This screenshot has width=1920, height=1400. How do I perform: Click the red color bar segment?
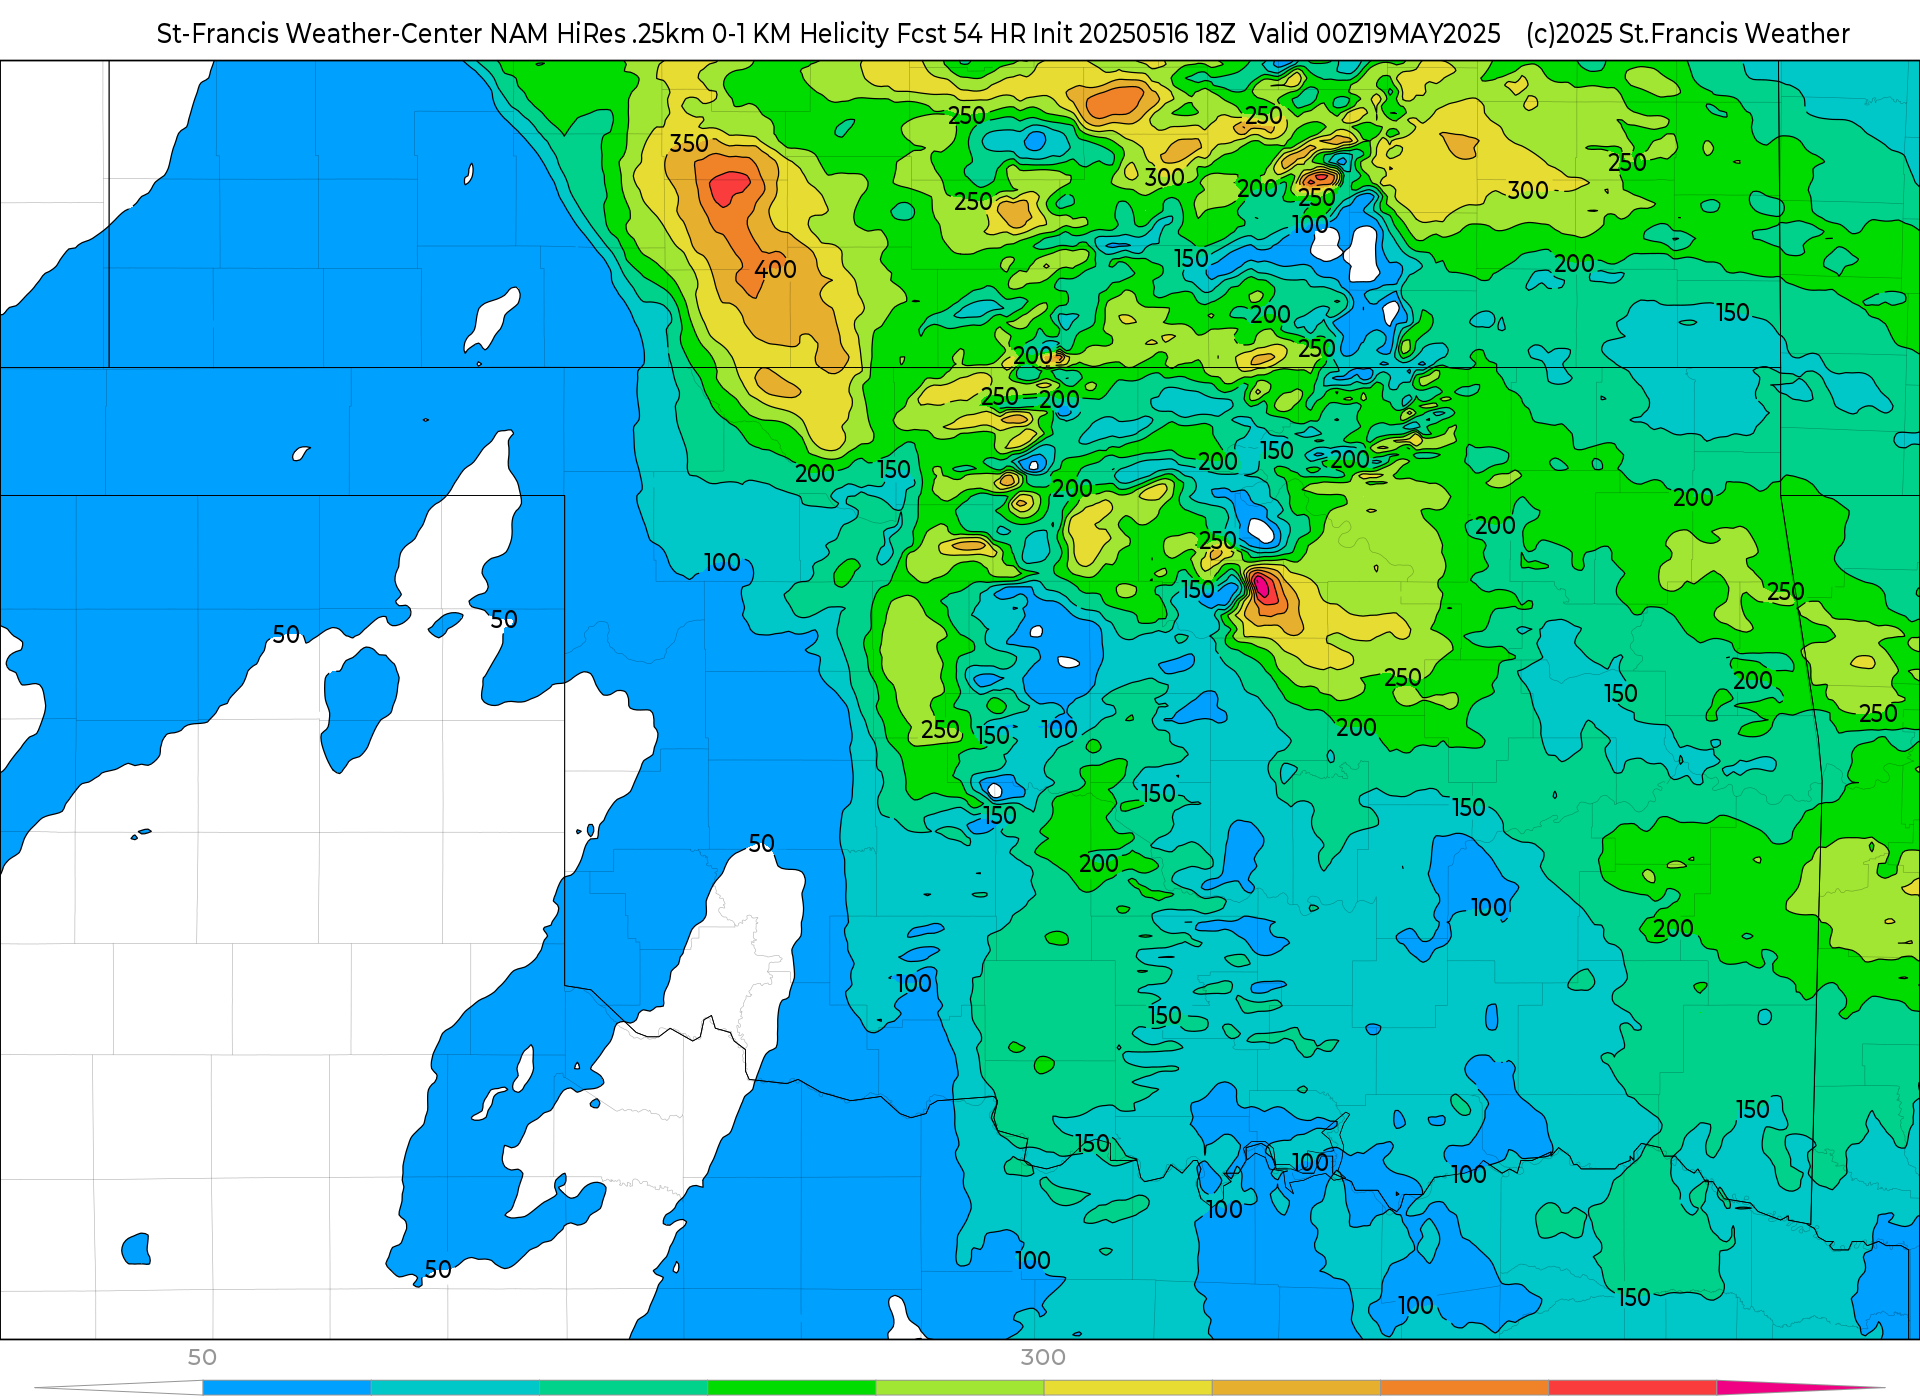[x=1633, y=1388]
